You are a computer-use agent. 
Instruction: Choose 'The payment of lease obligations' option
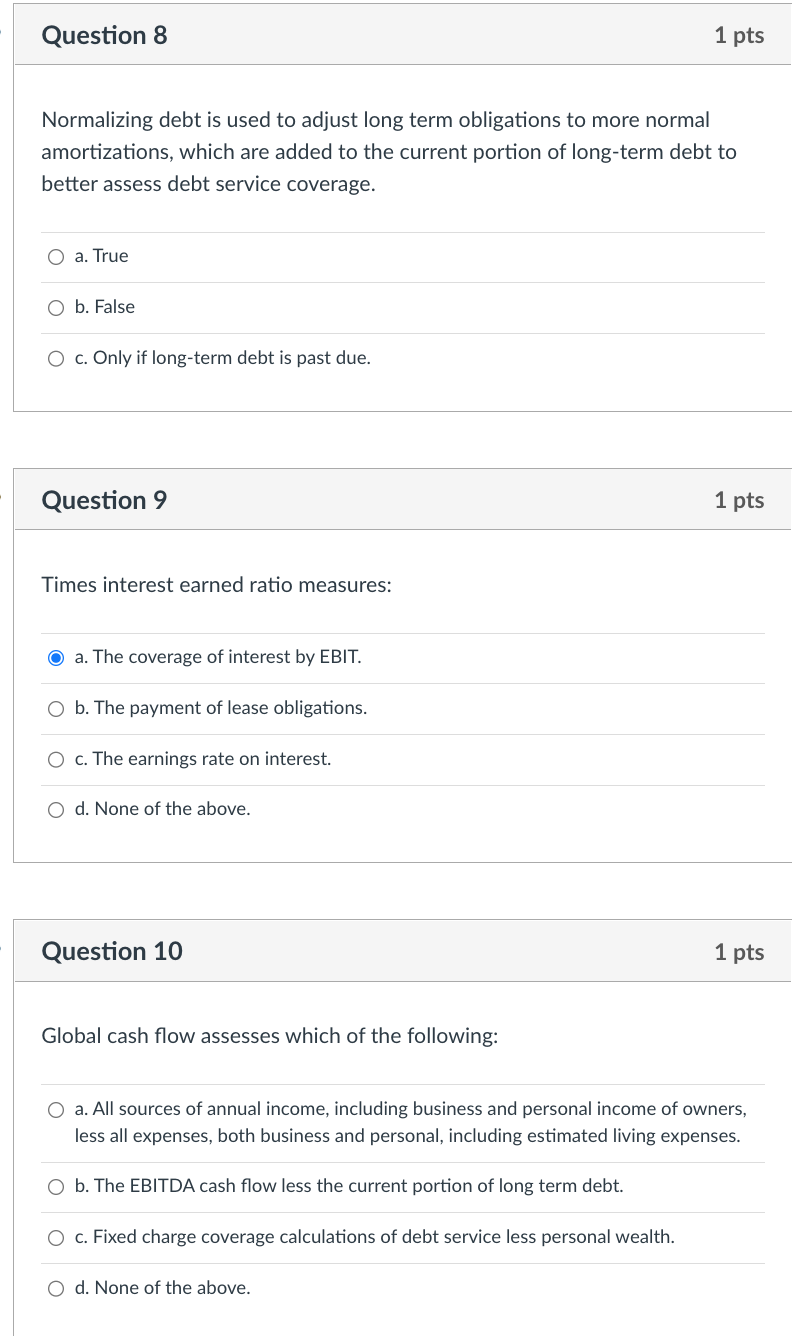(56, 709)
